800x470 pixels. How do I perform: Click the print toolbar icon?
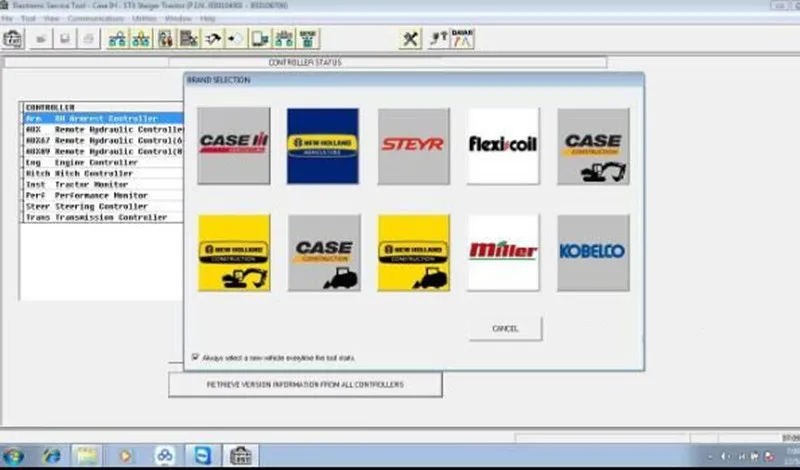point(88,39)
